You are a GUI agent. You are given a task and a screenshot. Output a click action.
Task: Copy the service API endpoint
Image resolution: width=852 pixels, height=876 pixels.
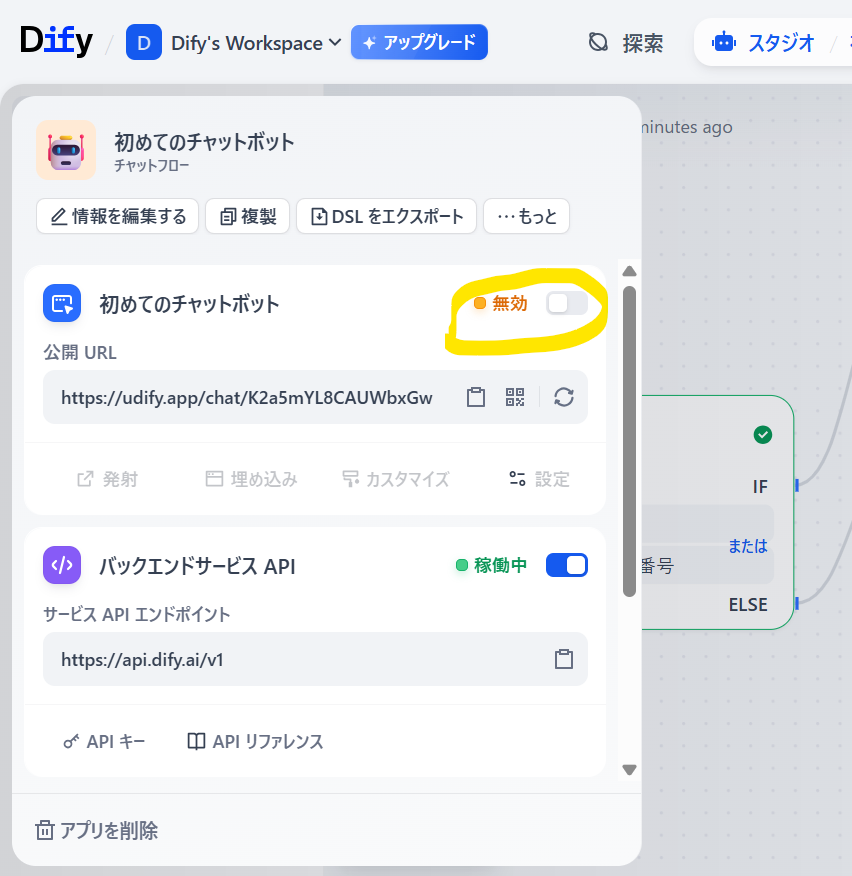(x=564, y=659)
